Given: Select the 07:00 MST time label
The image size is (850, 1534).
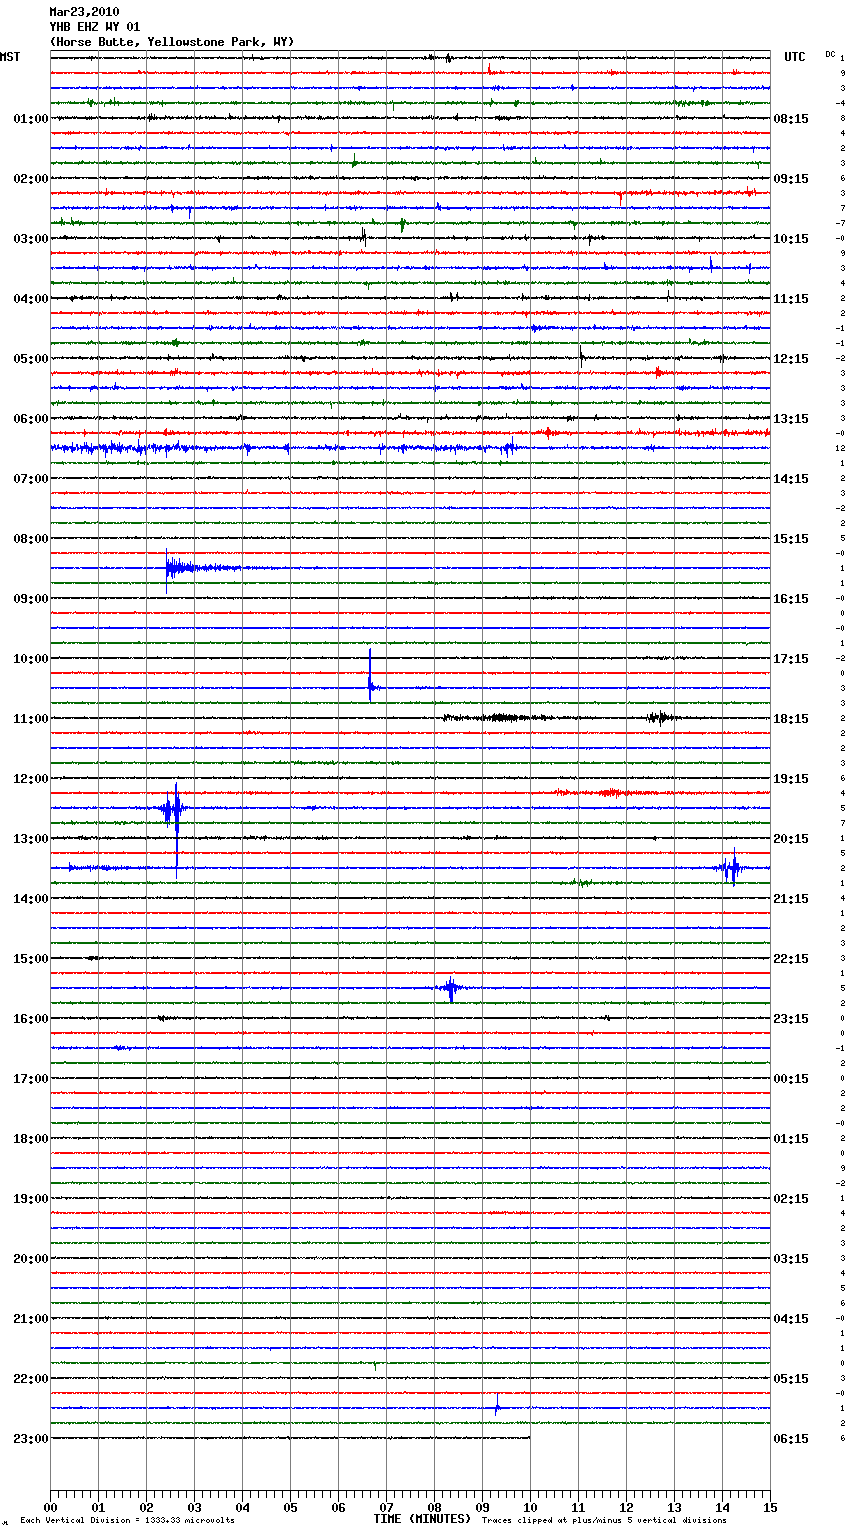Looking at the screenshot, I should click(31, 479).
